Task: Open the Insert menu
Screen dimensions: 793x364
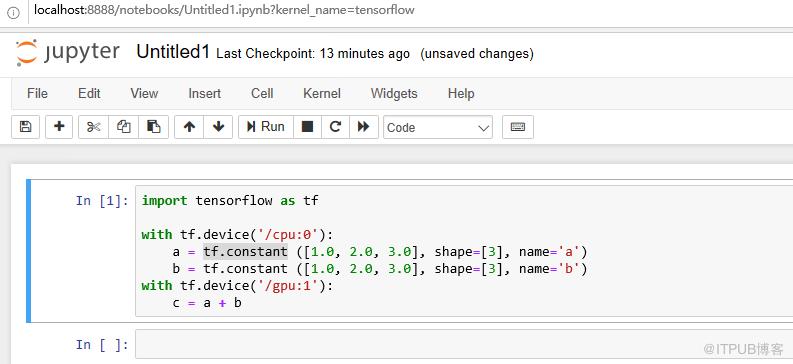Action: 204,94
